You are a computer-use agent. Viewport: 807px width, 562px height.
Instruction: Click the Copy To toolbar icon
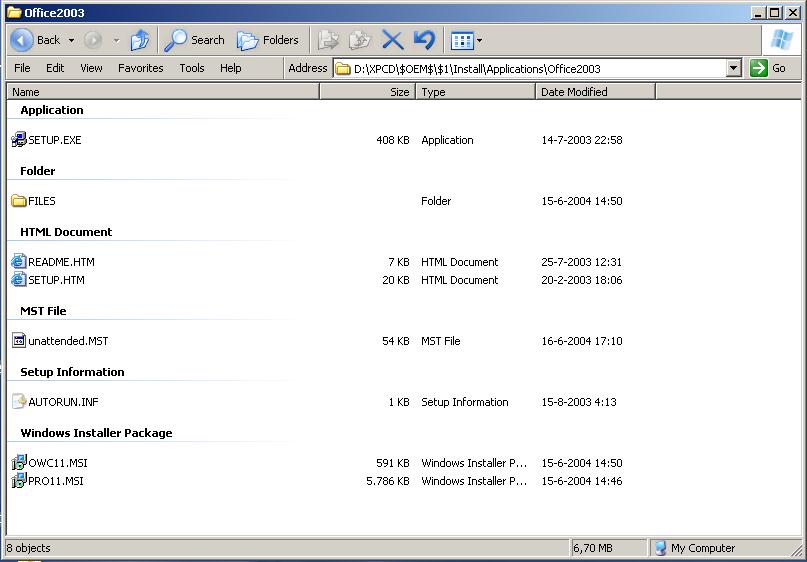(360, 40)
